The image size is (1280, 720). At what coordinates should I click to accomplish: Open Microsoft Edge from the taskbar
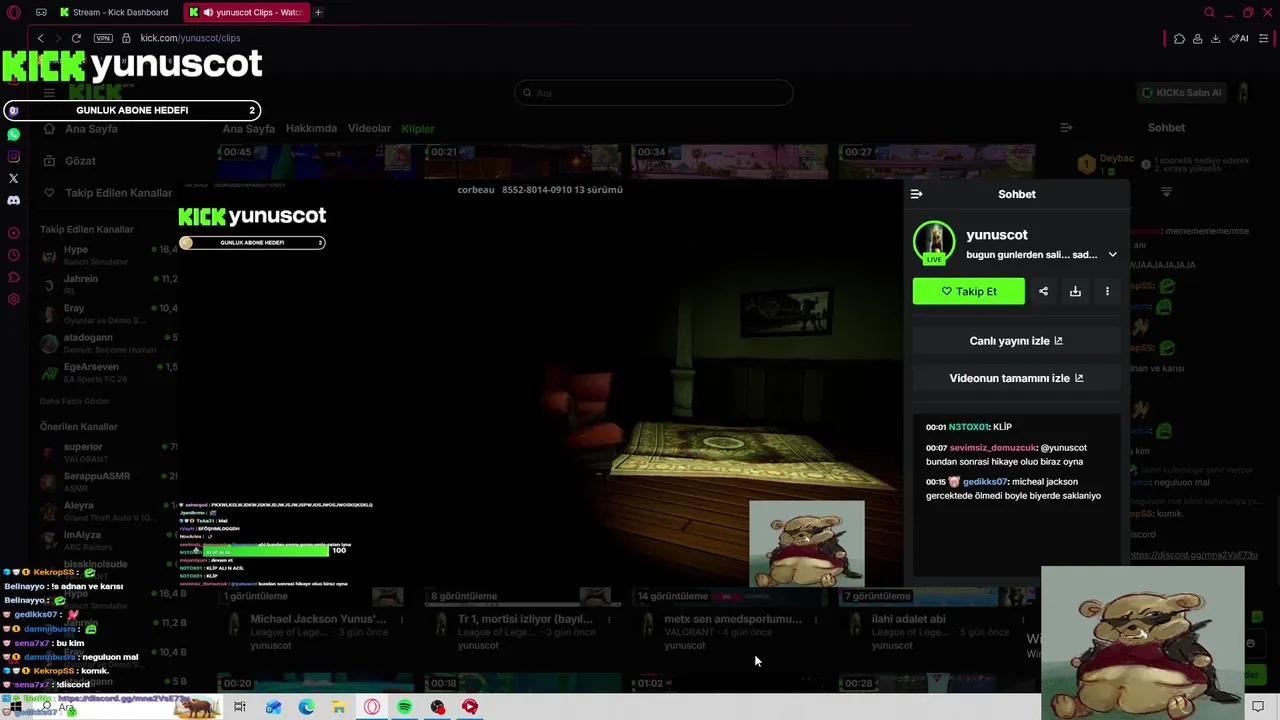click(306, 707)
